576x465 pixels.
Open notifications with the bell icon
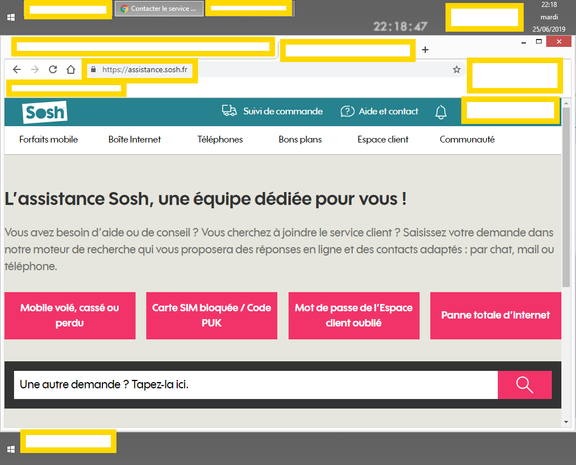pos(441,112)
